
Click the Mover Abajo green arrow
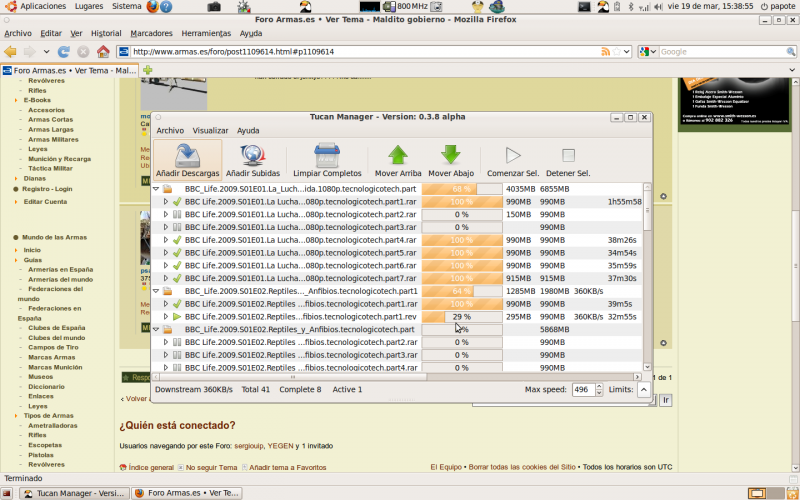tap(451, 155)
